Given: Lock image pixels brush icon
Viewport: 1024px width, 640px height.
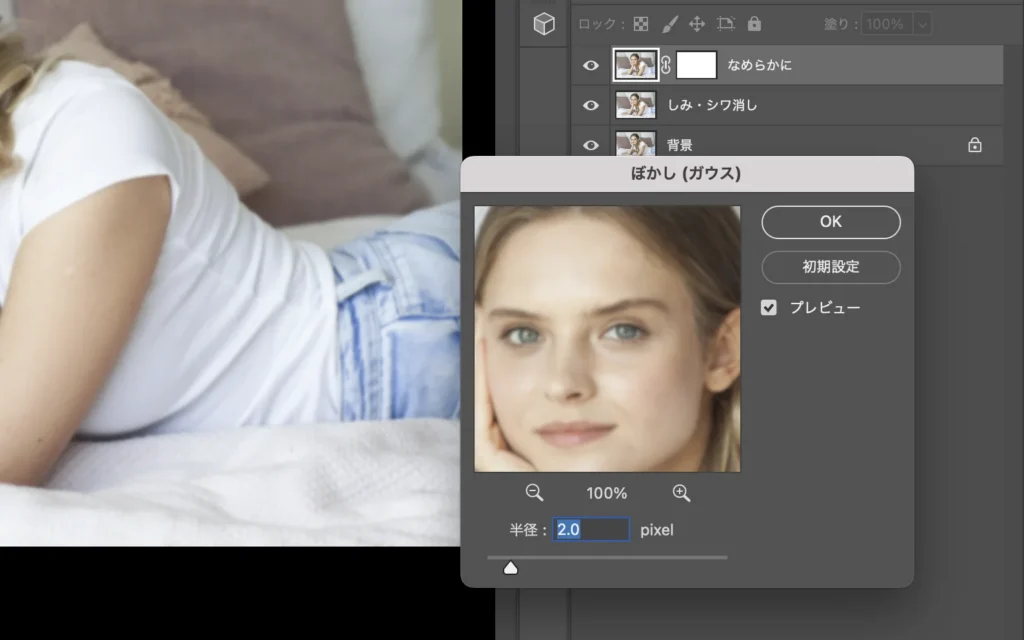Looking at the screenshot, I should 670,23.
